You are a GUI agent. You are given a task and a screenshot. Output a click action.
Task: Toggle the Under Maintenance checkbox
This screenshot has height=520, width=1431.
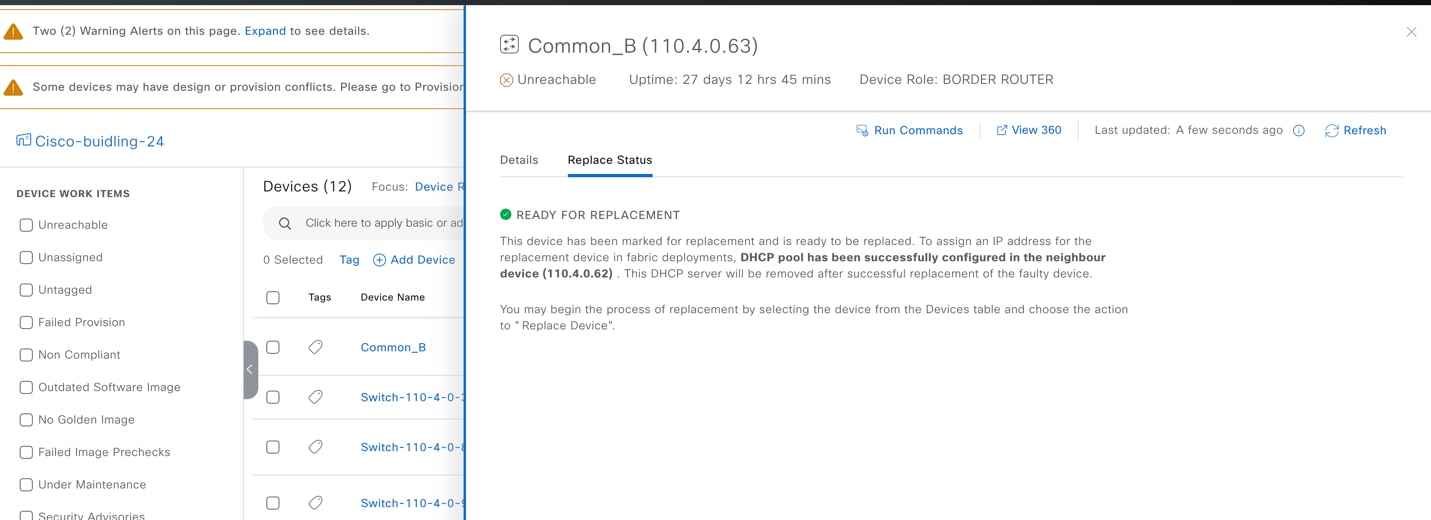click(x=26, y=485)
